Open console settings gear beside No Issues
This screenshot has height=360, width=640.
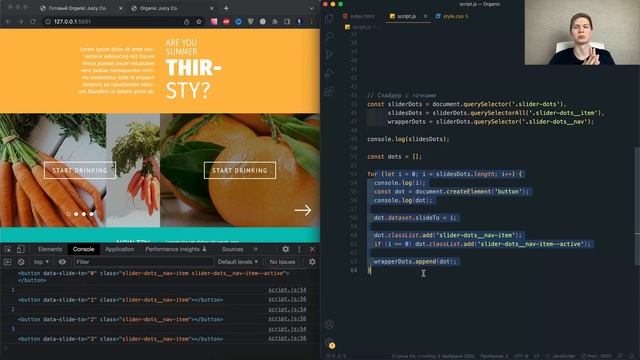pyautogui.click(x=312, y=262)
